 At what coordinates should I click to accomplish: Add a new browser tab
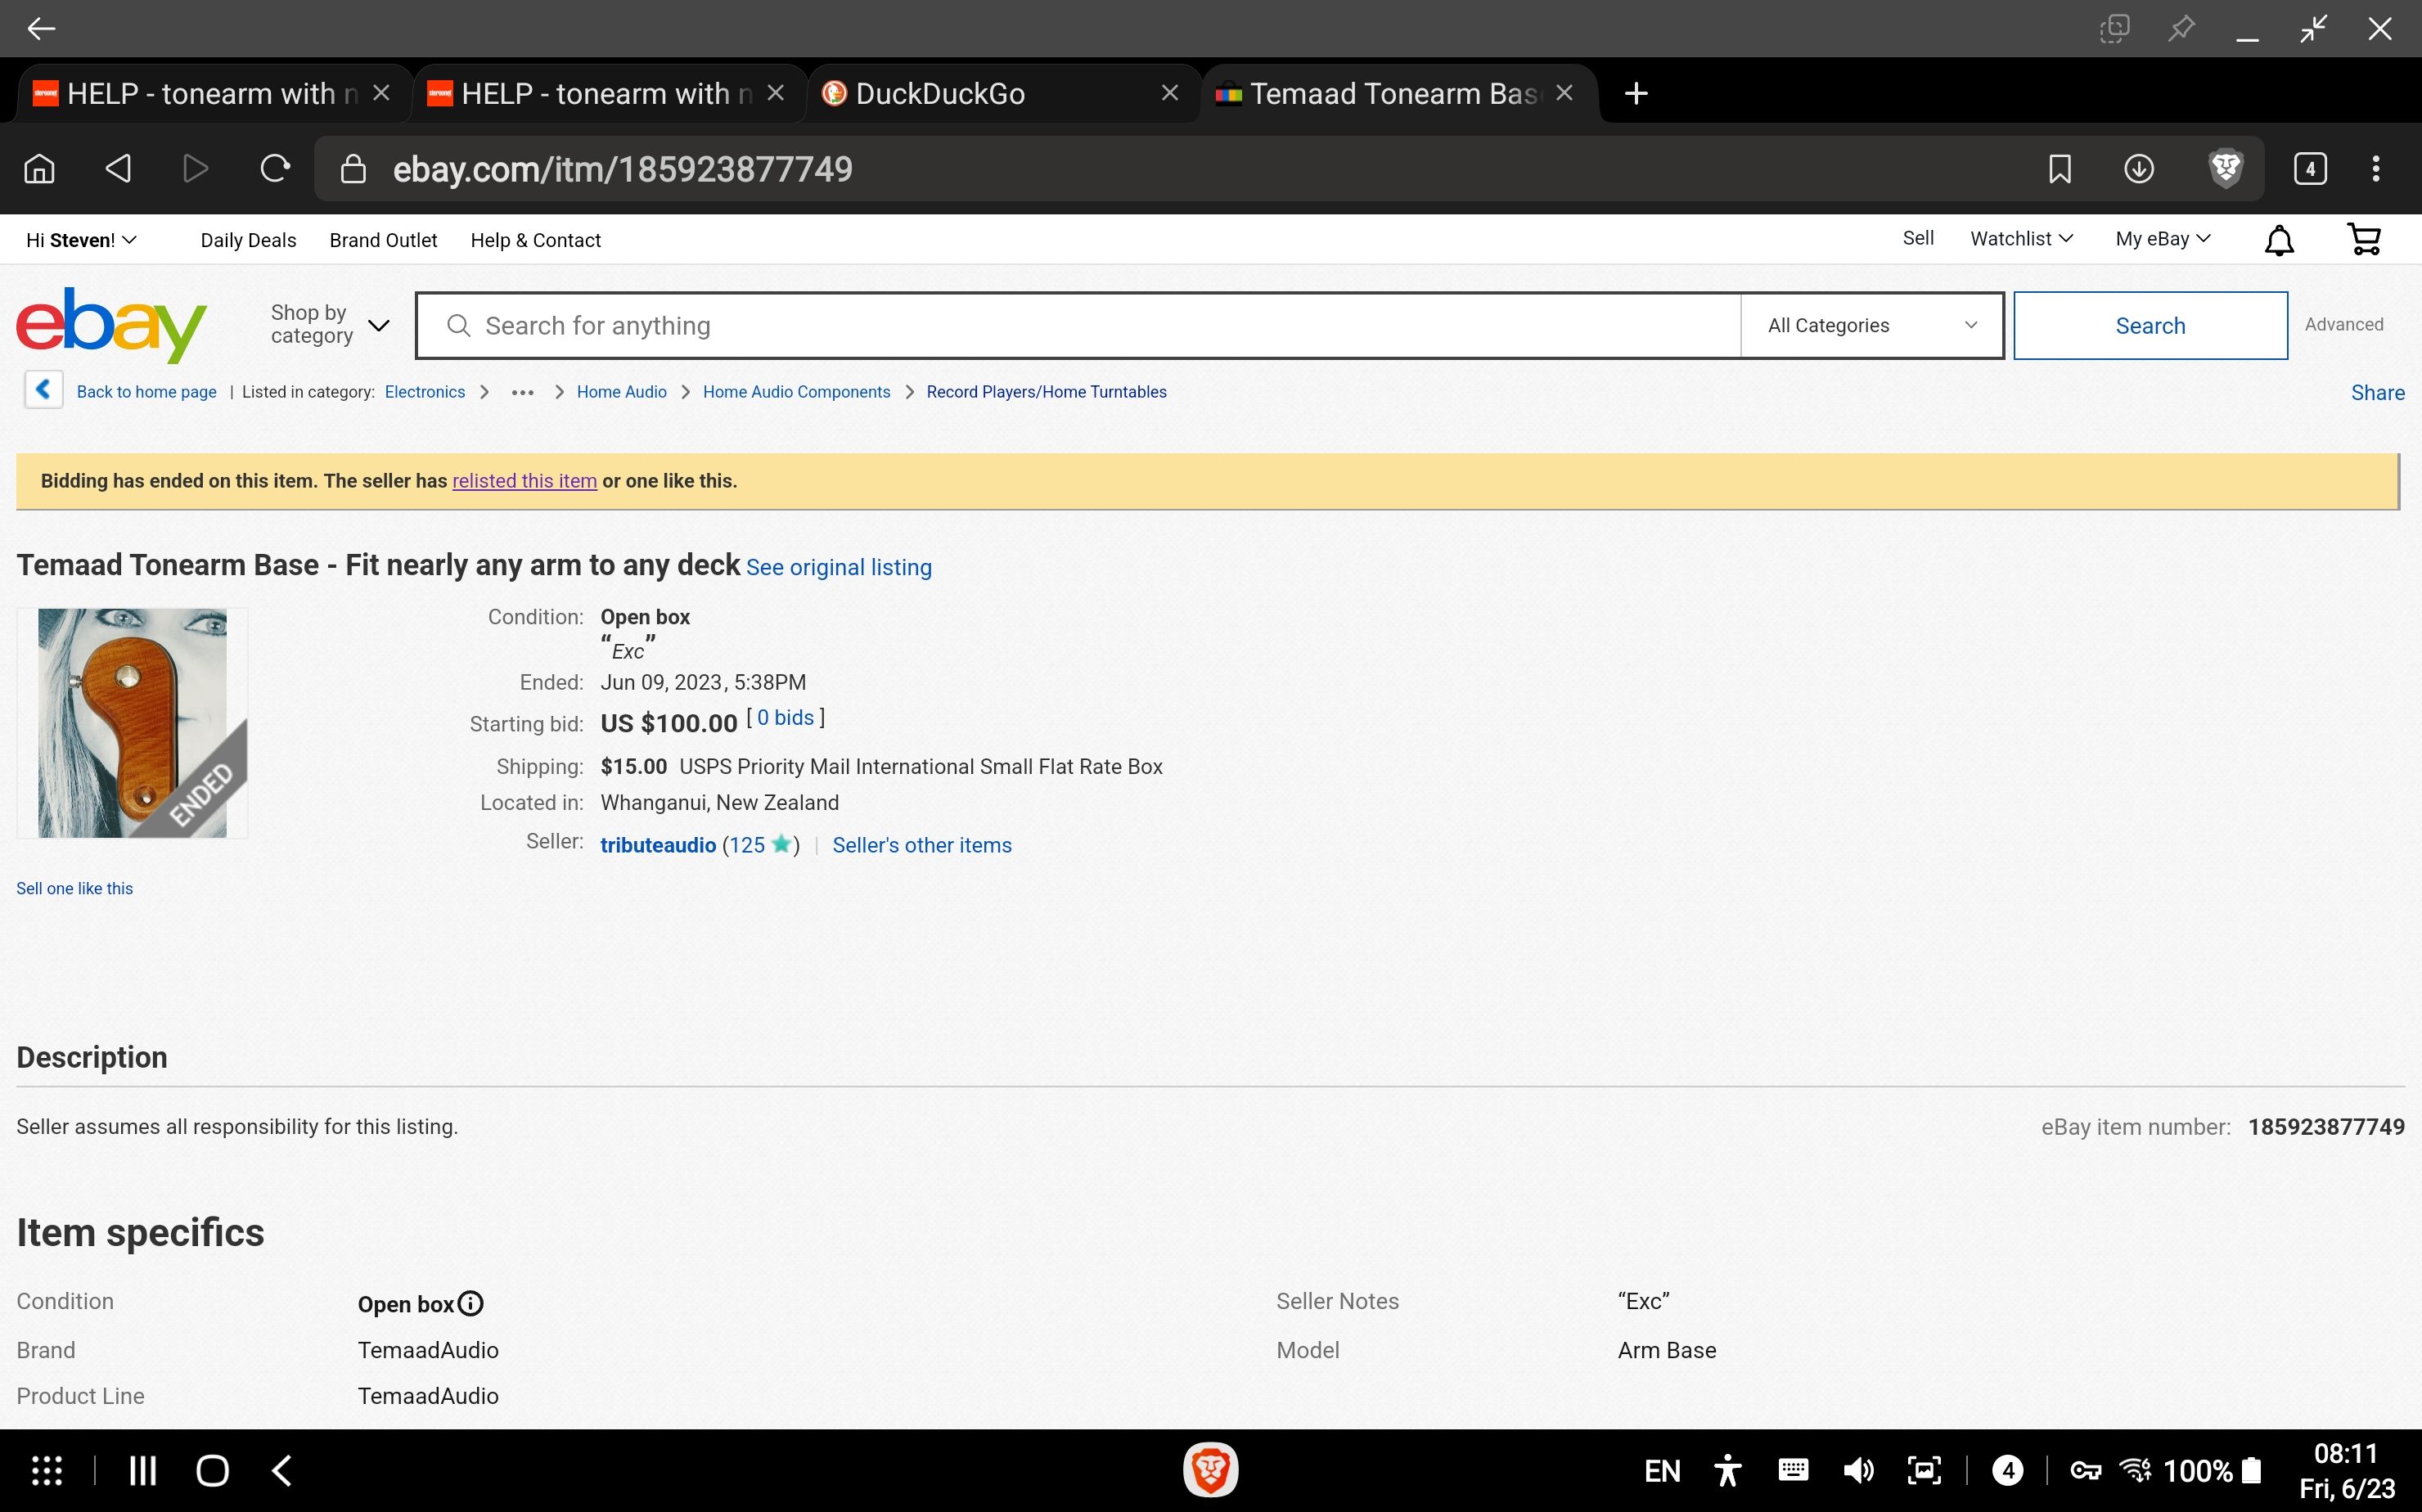1636,94
